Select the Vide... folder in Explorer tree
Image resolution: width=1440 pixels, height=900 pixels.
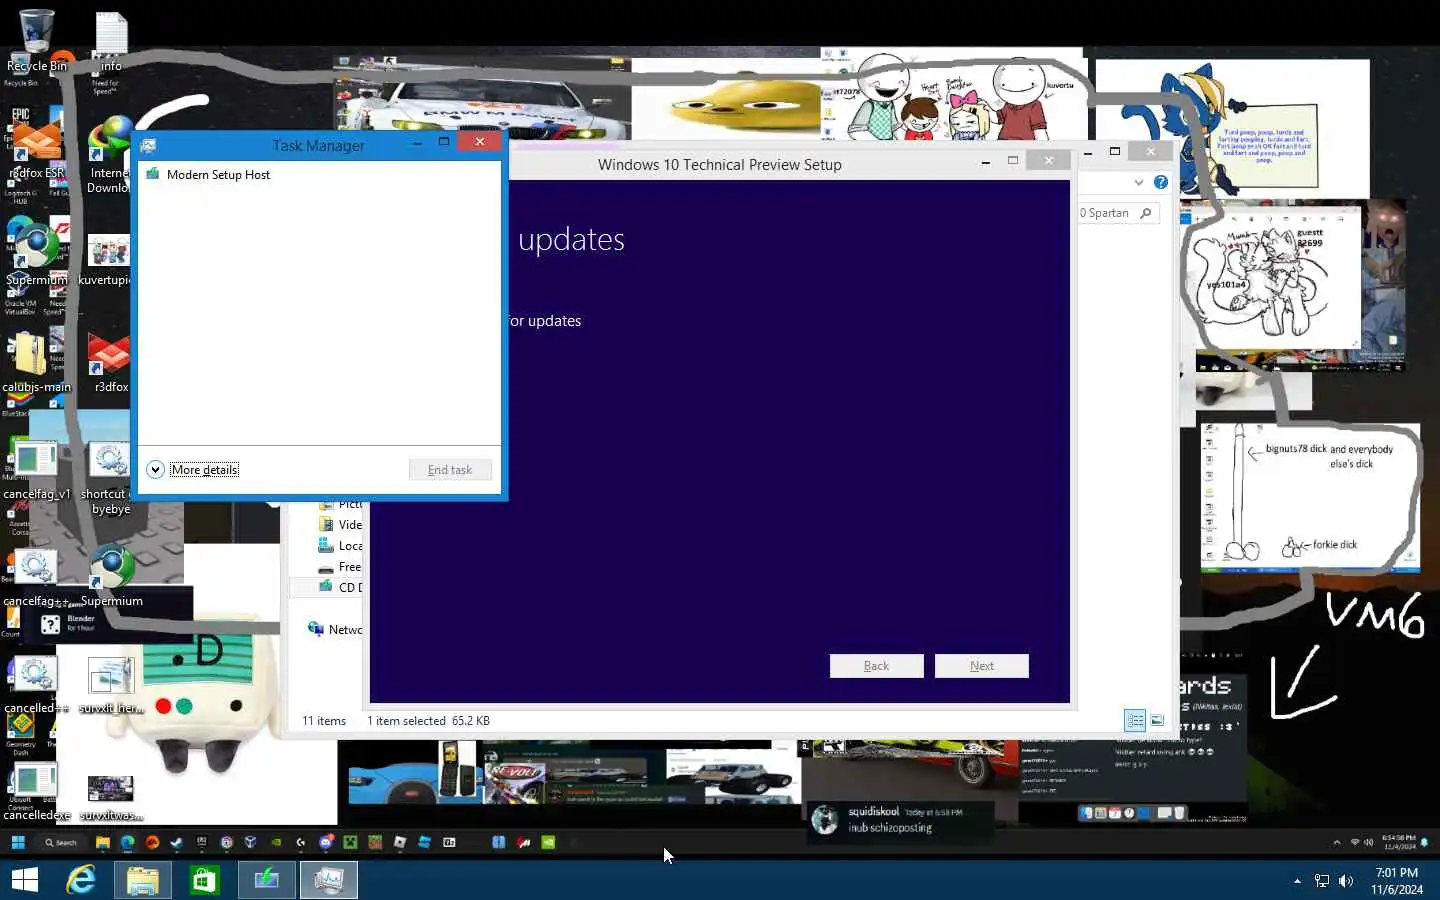[340, 525]
